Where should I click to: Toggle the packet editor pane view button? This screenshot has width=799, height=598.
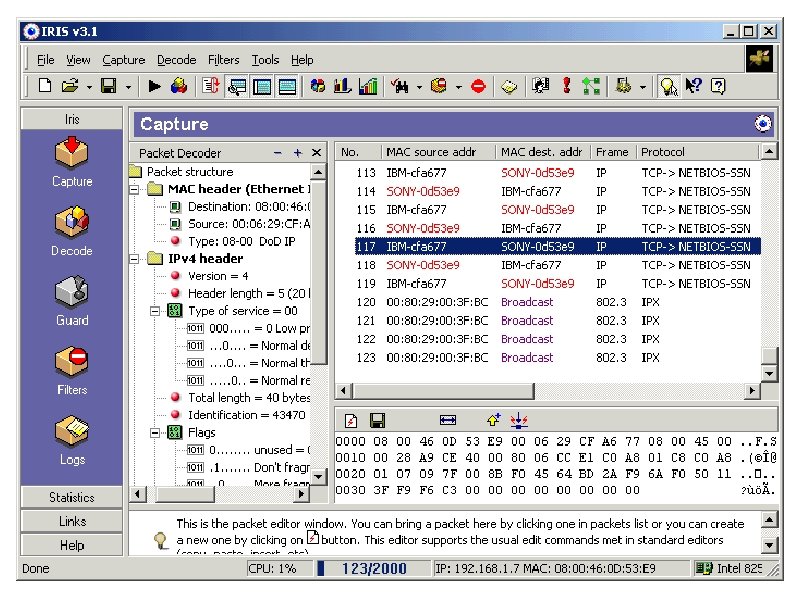click(287, 86)
